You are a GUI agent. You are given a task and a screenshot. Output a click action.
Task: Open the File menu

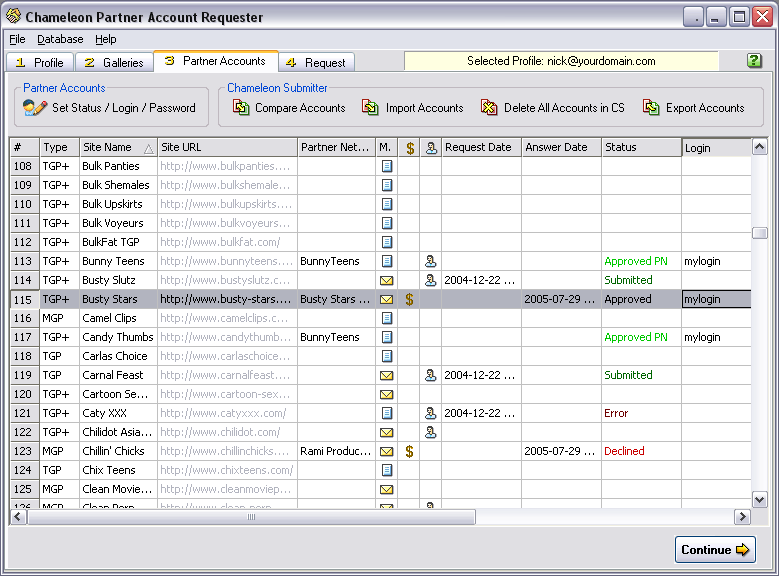[17, 39]
